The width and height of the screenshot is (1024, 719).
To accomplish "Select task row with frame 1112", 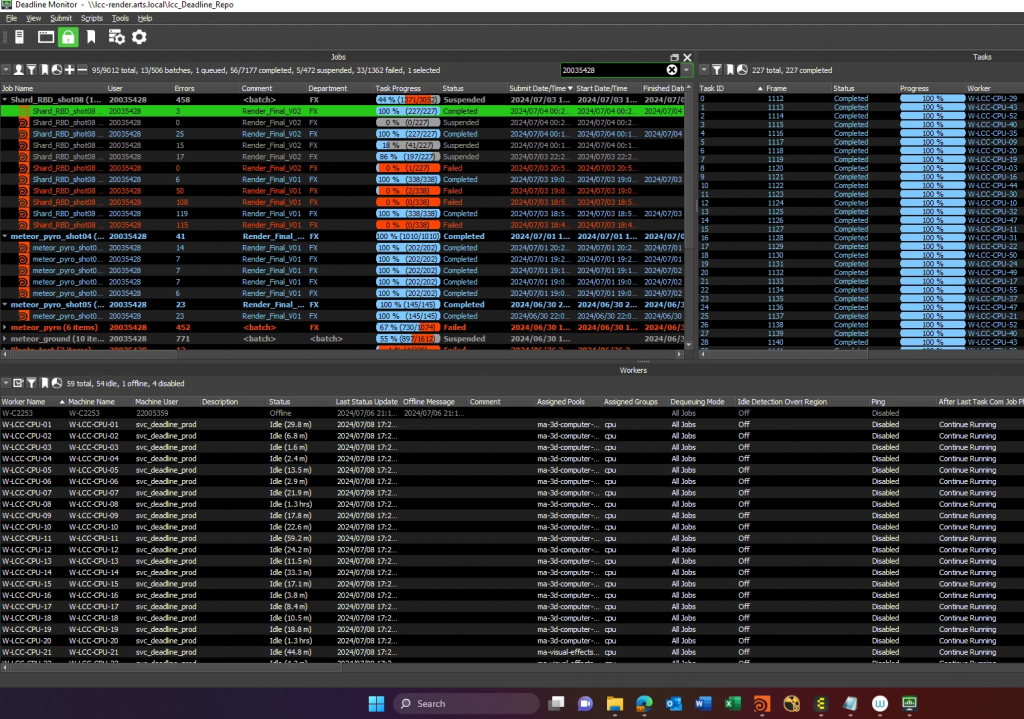I will [x=861, y=99].
